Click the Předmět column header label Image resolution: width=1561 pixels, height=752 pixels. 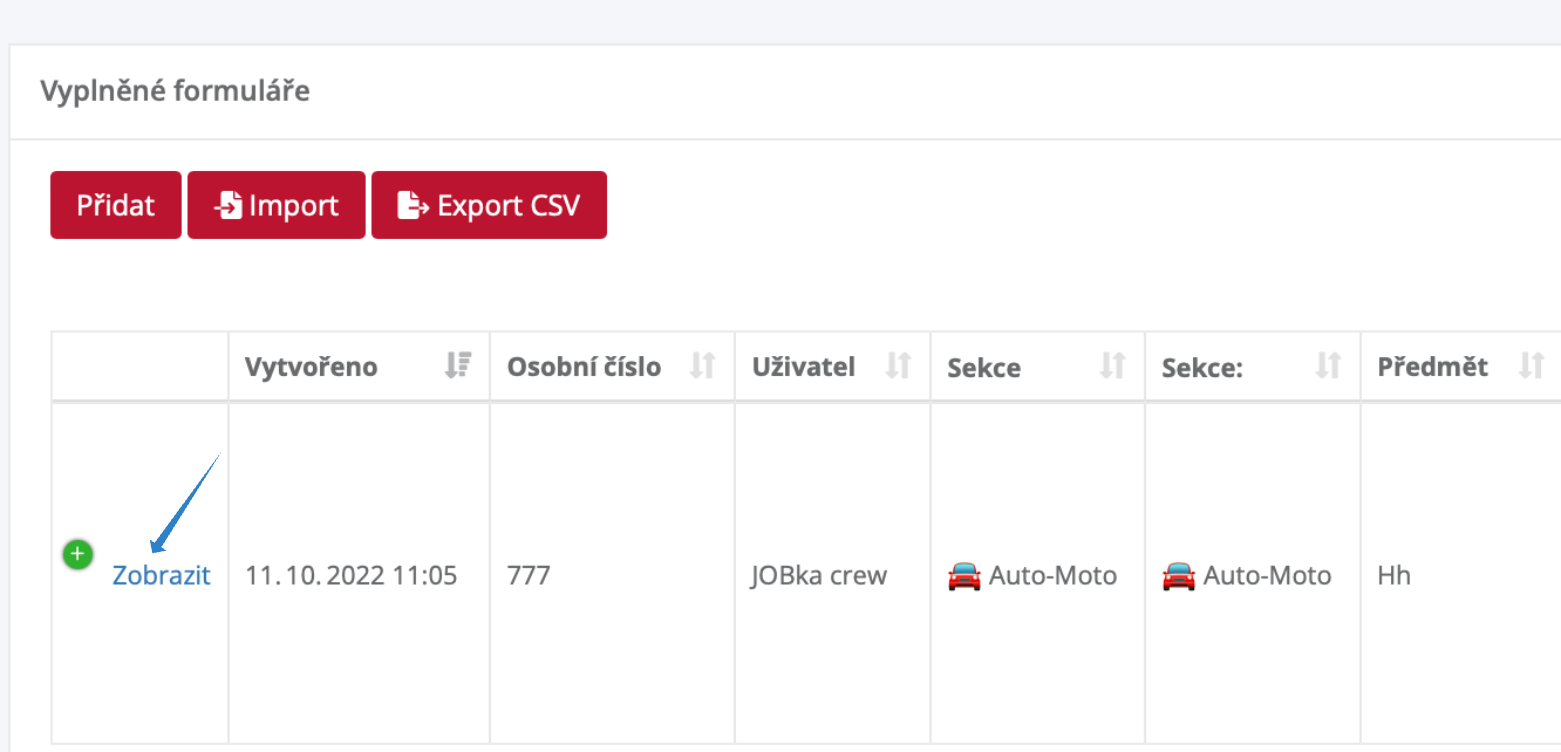(1433, 367)
